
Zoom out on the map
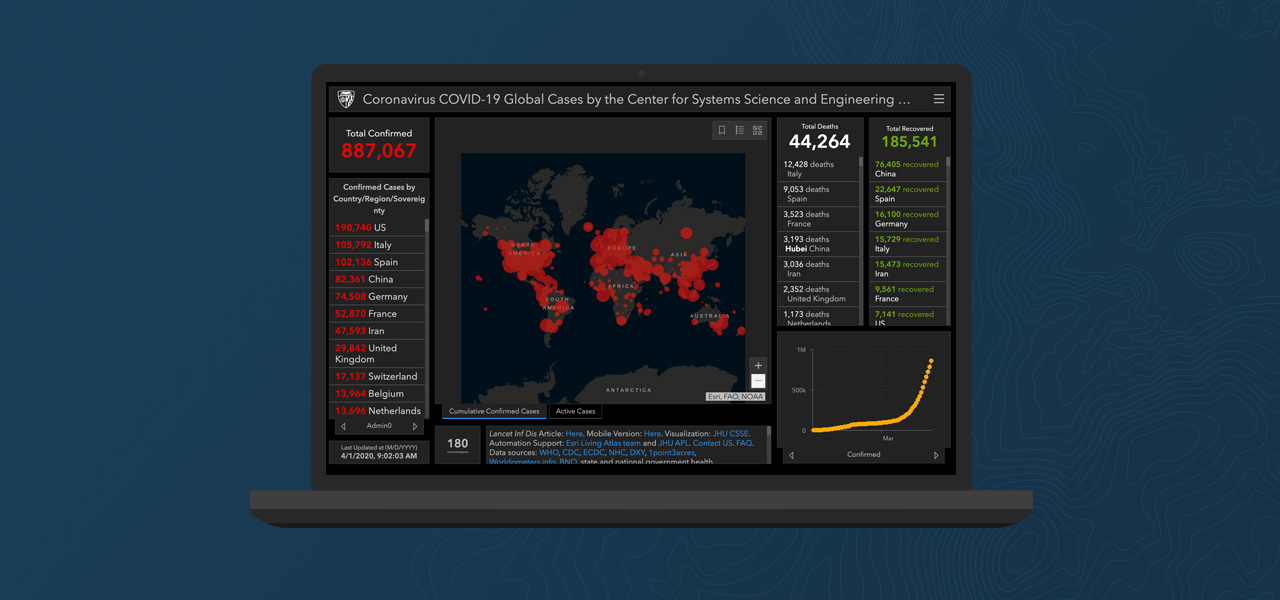(x=758, y=381)
